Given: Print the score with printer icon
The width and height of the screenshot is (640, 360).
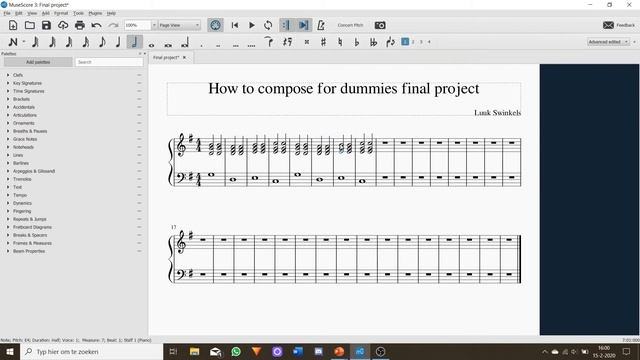Looking at the screenshot, I should [x=80, y=25].
